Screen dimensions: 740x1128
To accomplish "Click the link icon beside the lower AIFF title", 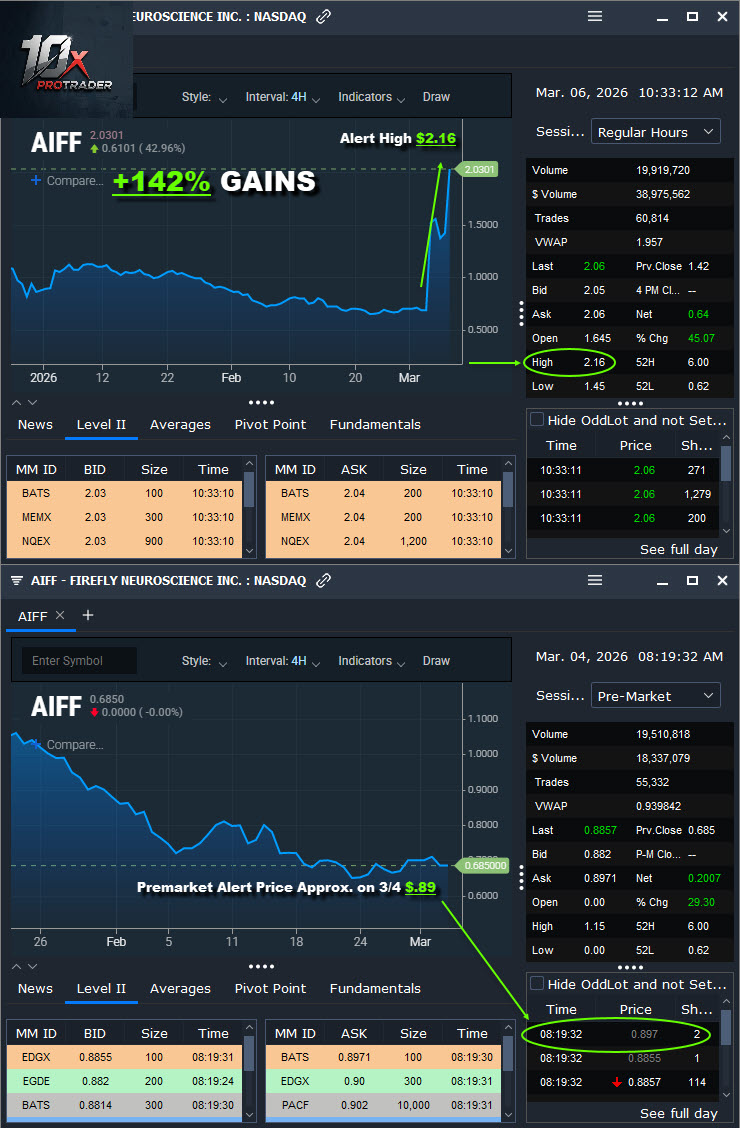I will (323, 580).
